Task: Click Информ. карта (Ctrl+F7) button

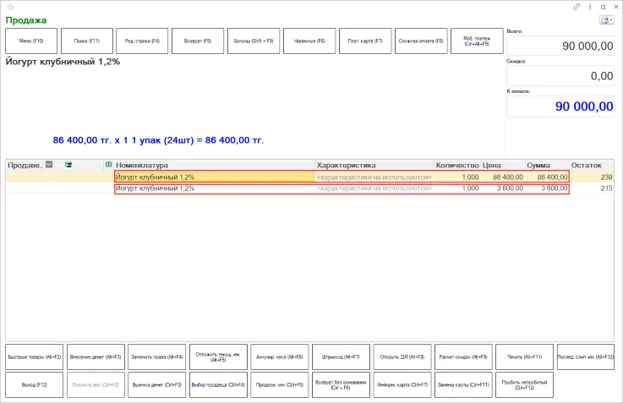Action: [402, 385]
